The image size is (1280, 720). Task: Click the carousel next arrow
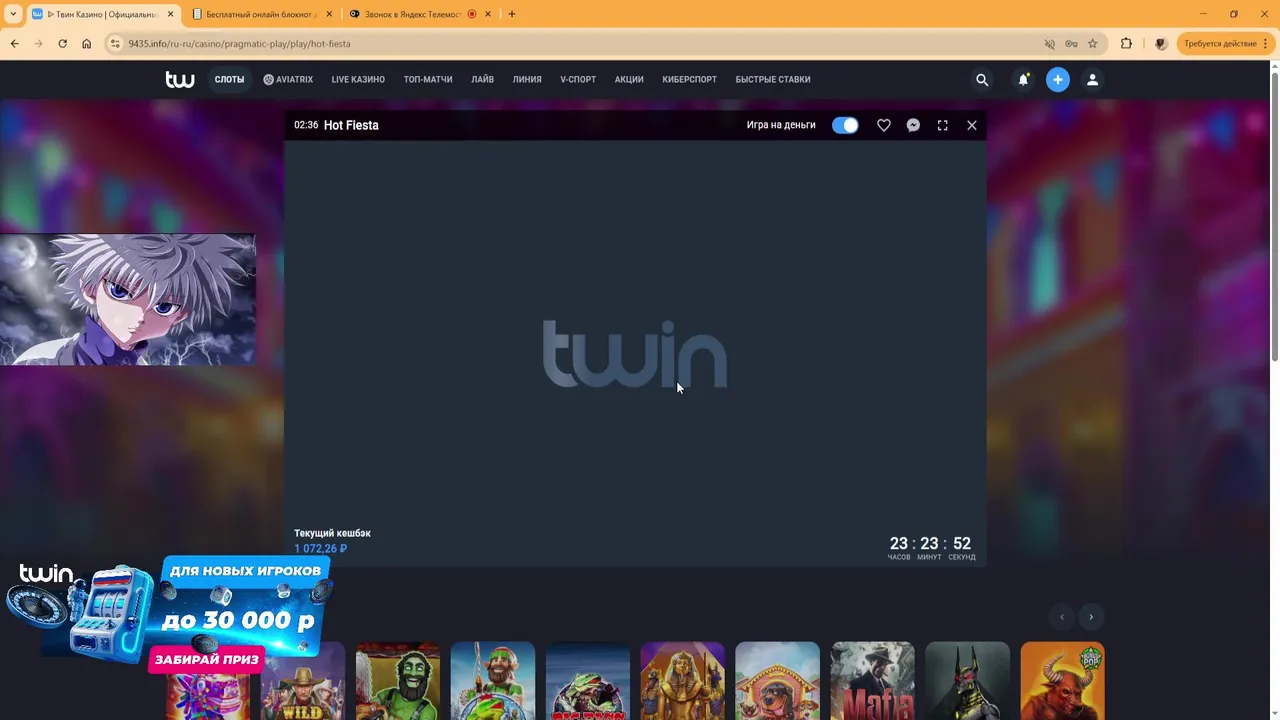tap(1091, 617)
